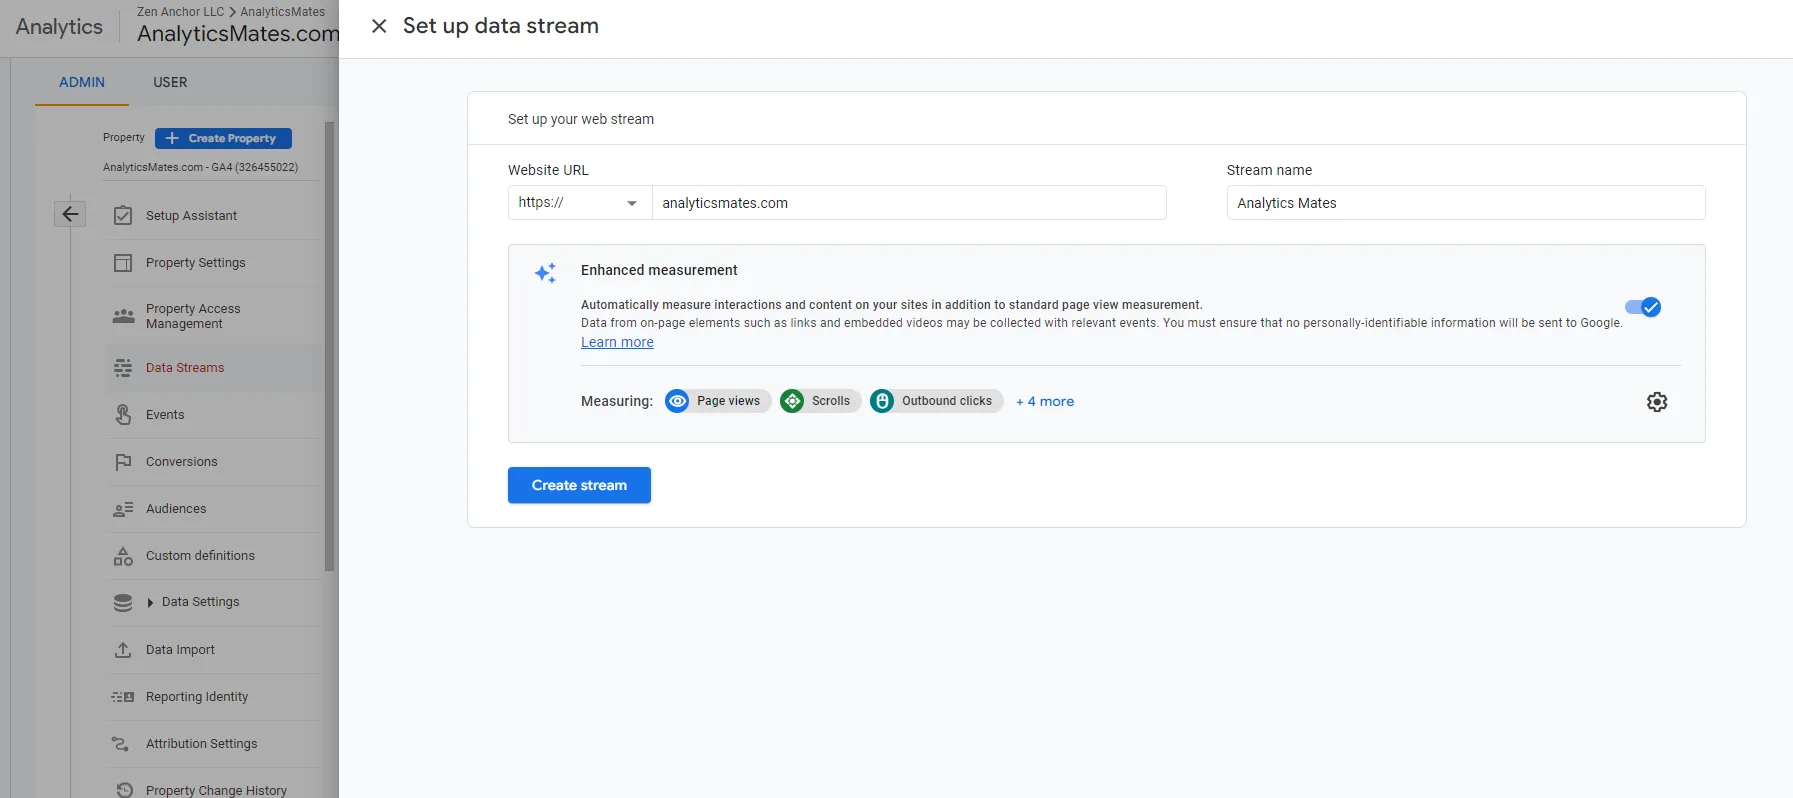
Task: Click the Custom definitions shapes icon
Action: pos(123,556)
